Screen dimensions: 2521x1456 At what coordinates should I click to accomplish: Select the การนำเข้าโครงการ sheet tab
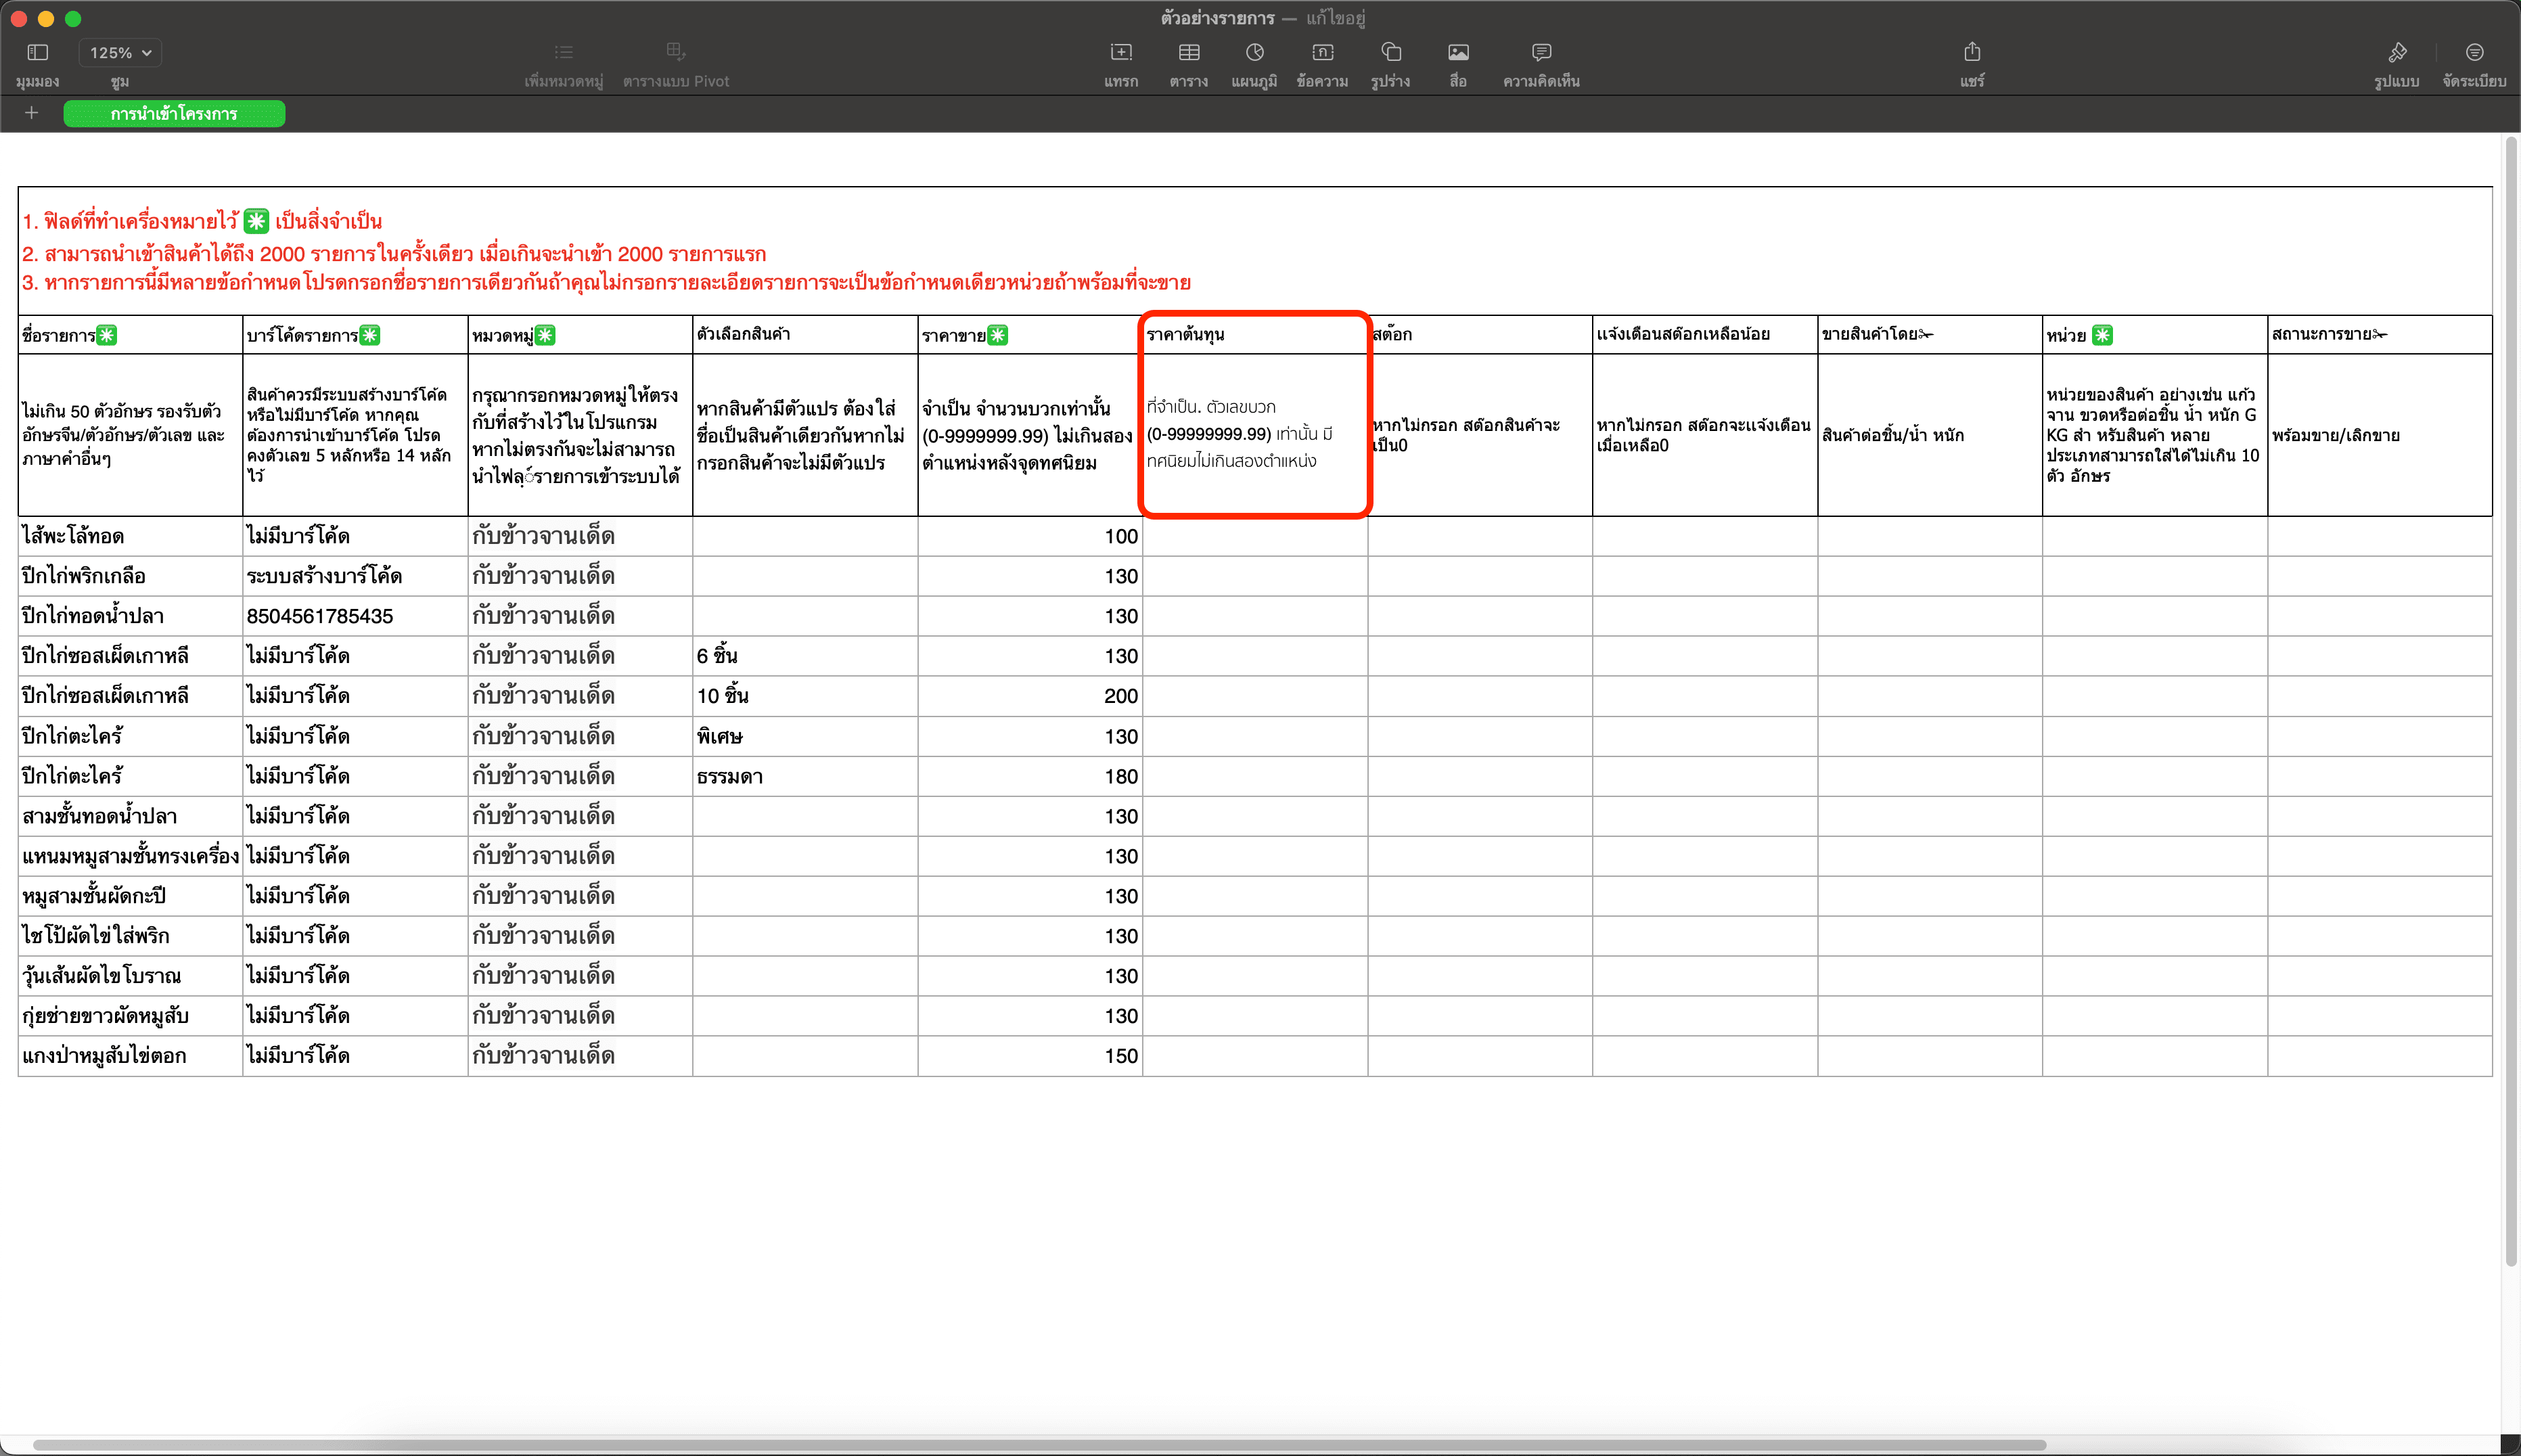pyautogui.click(x=174, y=114)
